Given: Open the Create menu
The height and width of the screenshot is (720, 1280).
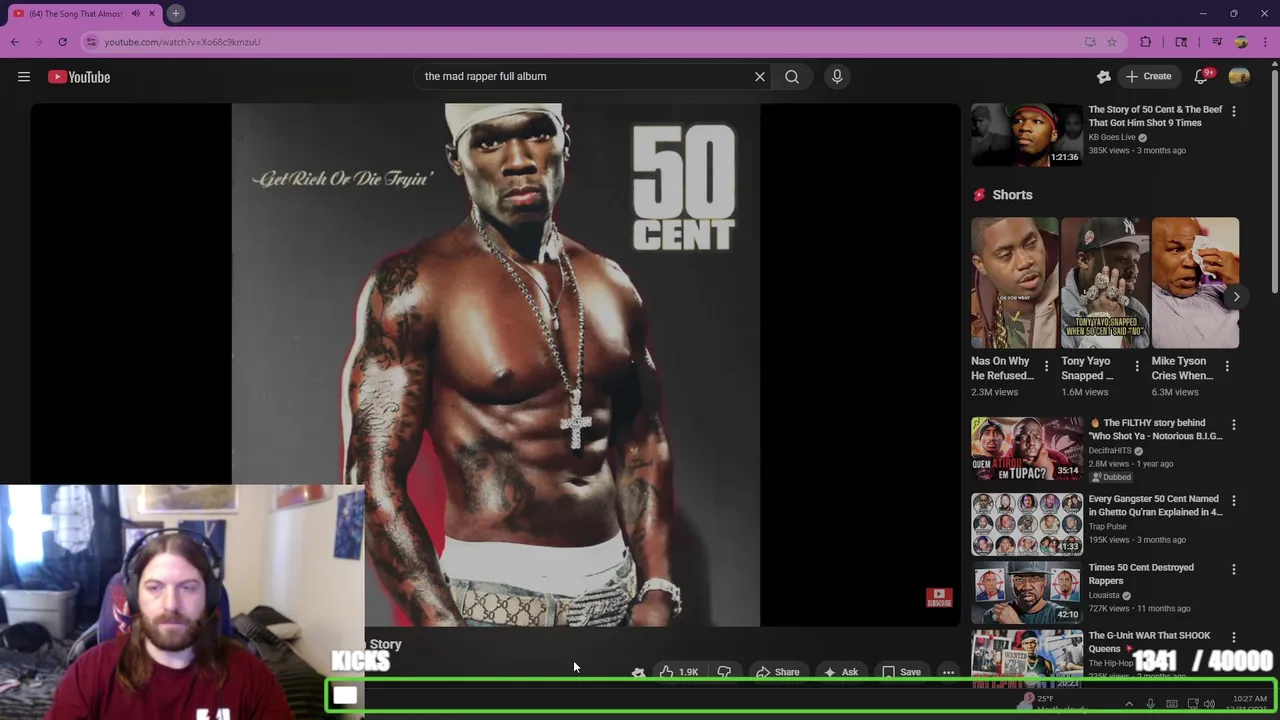Looking at the screenshot, I should click(x=1148, y=76).
